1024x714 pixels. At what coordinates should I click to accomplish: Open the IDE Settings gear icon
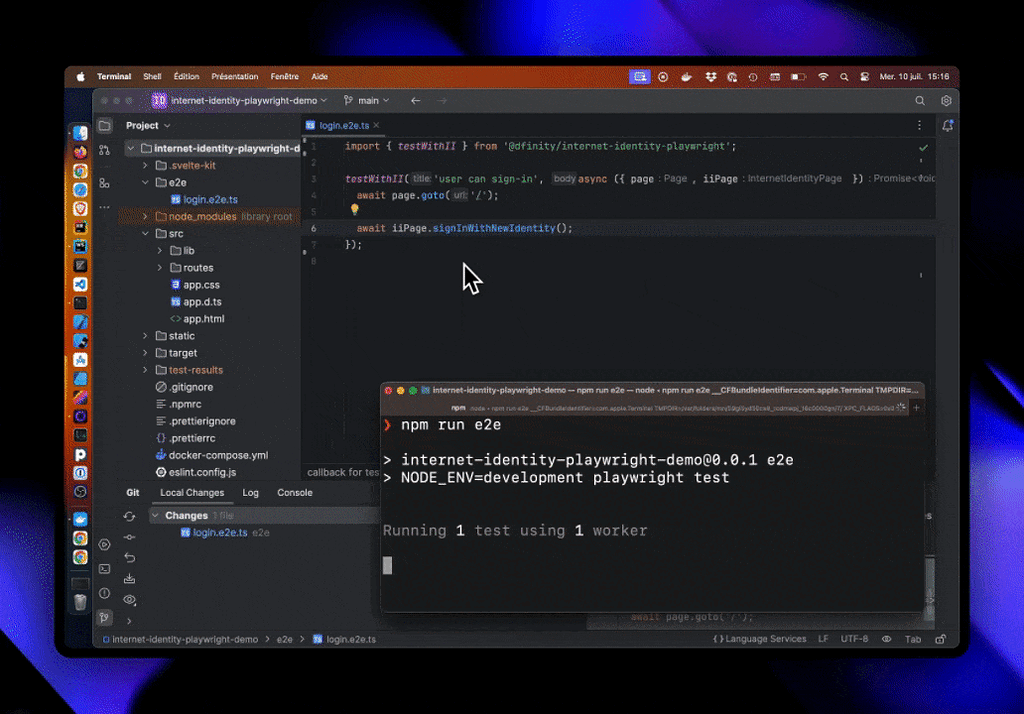[947, 100]
